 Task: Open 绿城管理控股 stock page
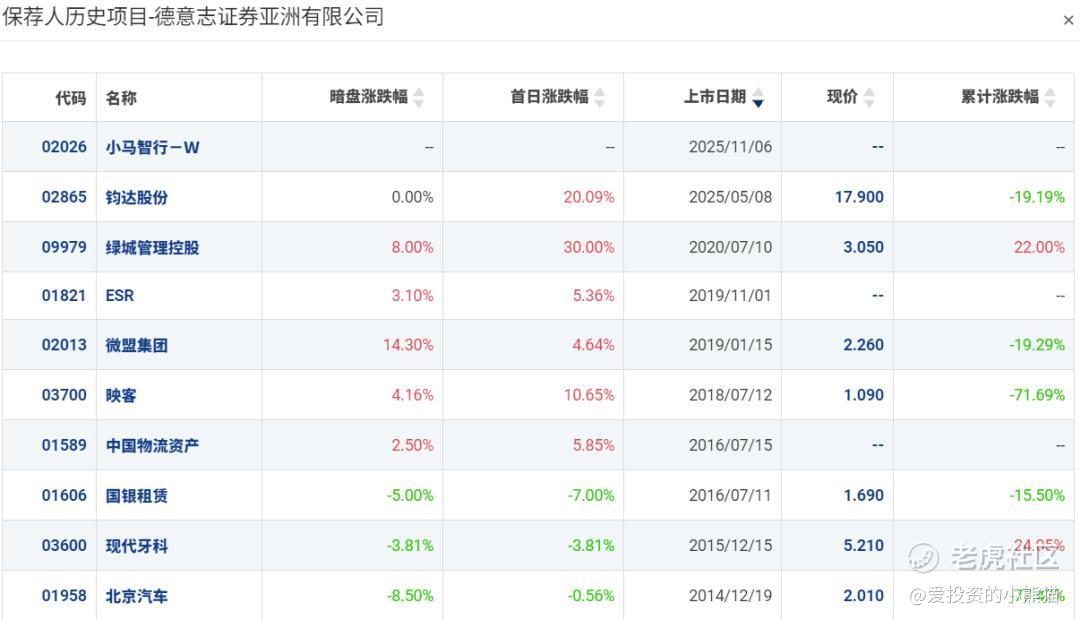coord(152,248)
